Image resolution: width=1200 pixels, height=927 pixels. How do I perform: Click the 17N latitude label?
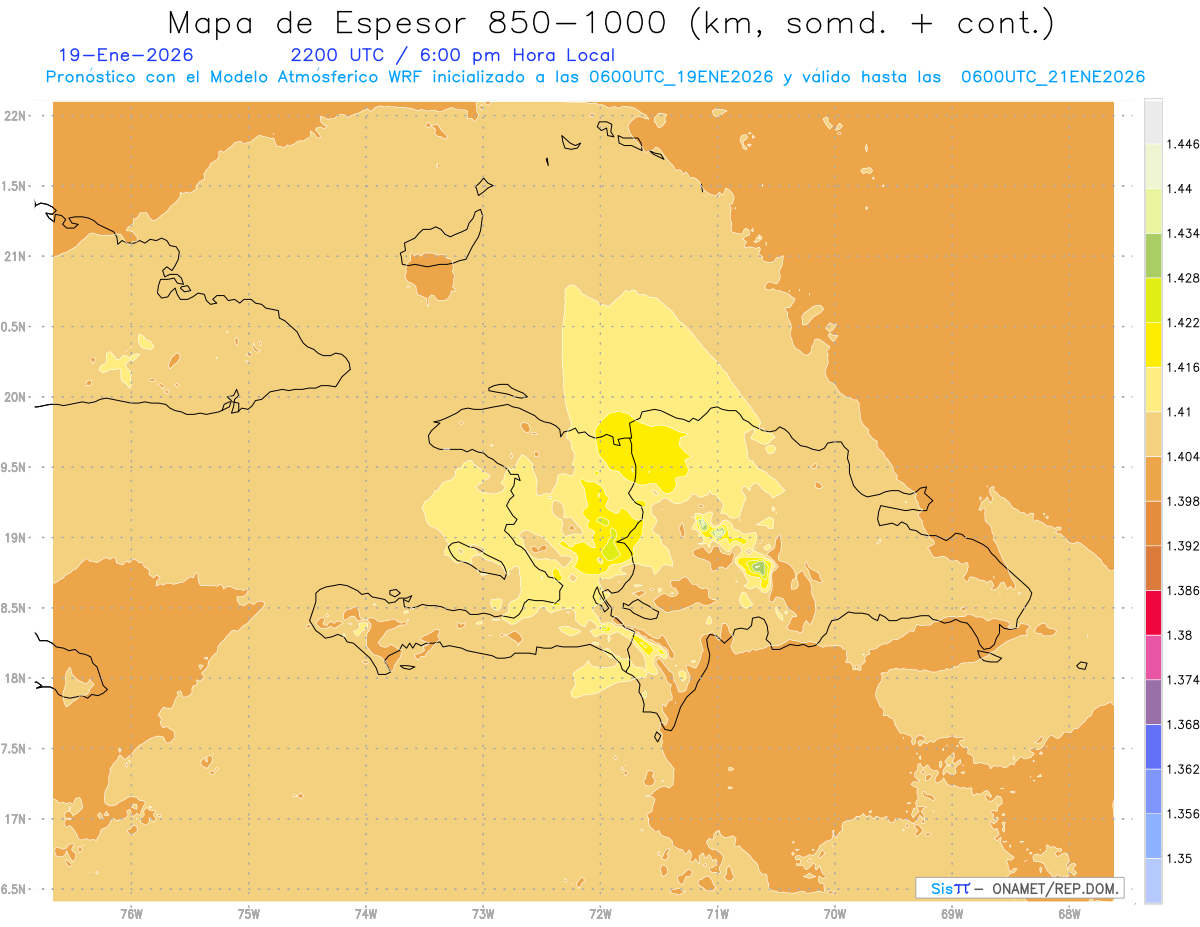pyautogui.click(x=14, y=819)
